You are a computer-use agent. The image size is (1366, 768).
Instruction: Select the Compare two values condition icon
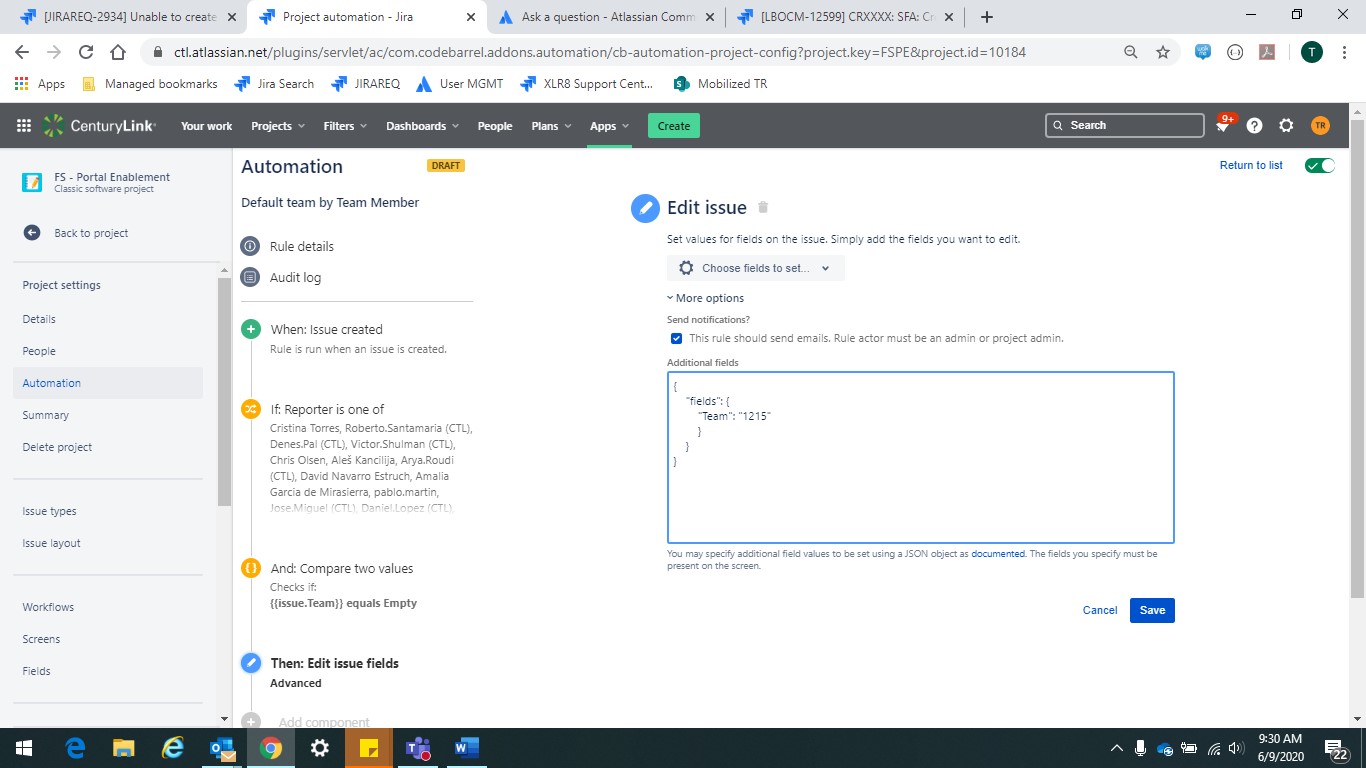tap(251, 568)
